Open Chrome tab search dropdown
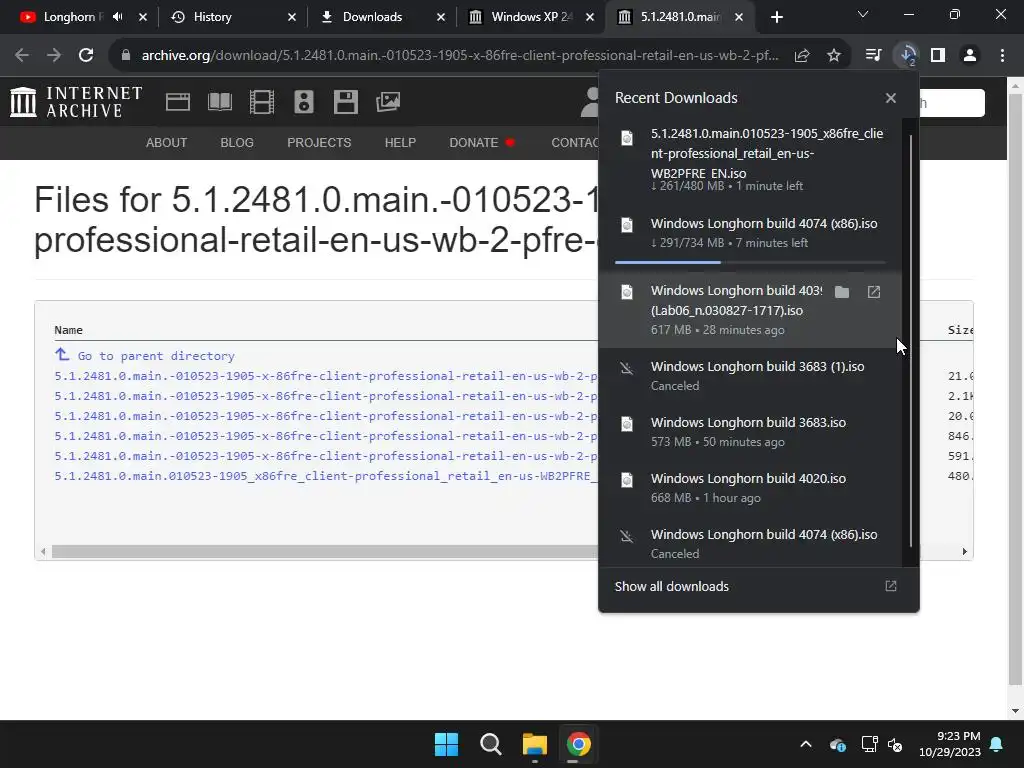The width and height of the screenshot is (1024, 768). 863,14
